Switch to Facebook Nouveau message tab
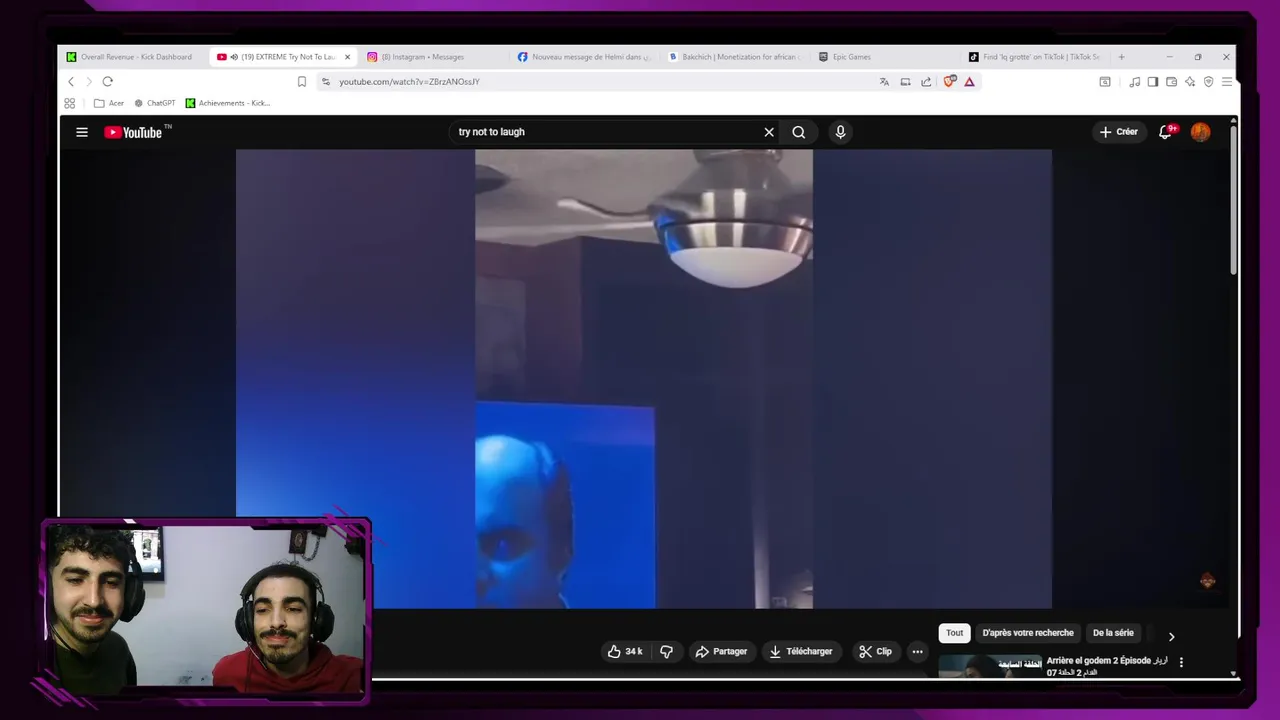1280x720 pixels. pos(585,57)
